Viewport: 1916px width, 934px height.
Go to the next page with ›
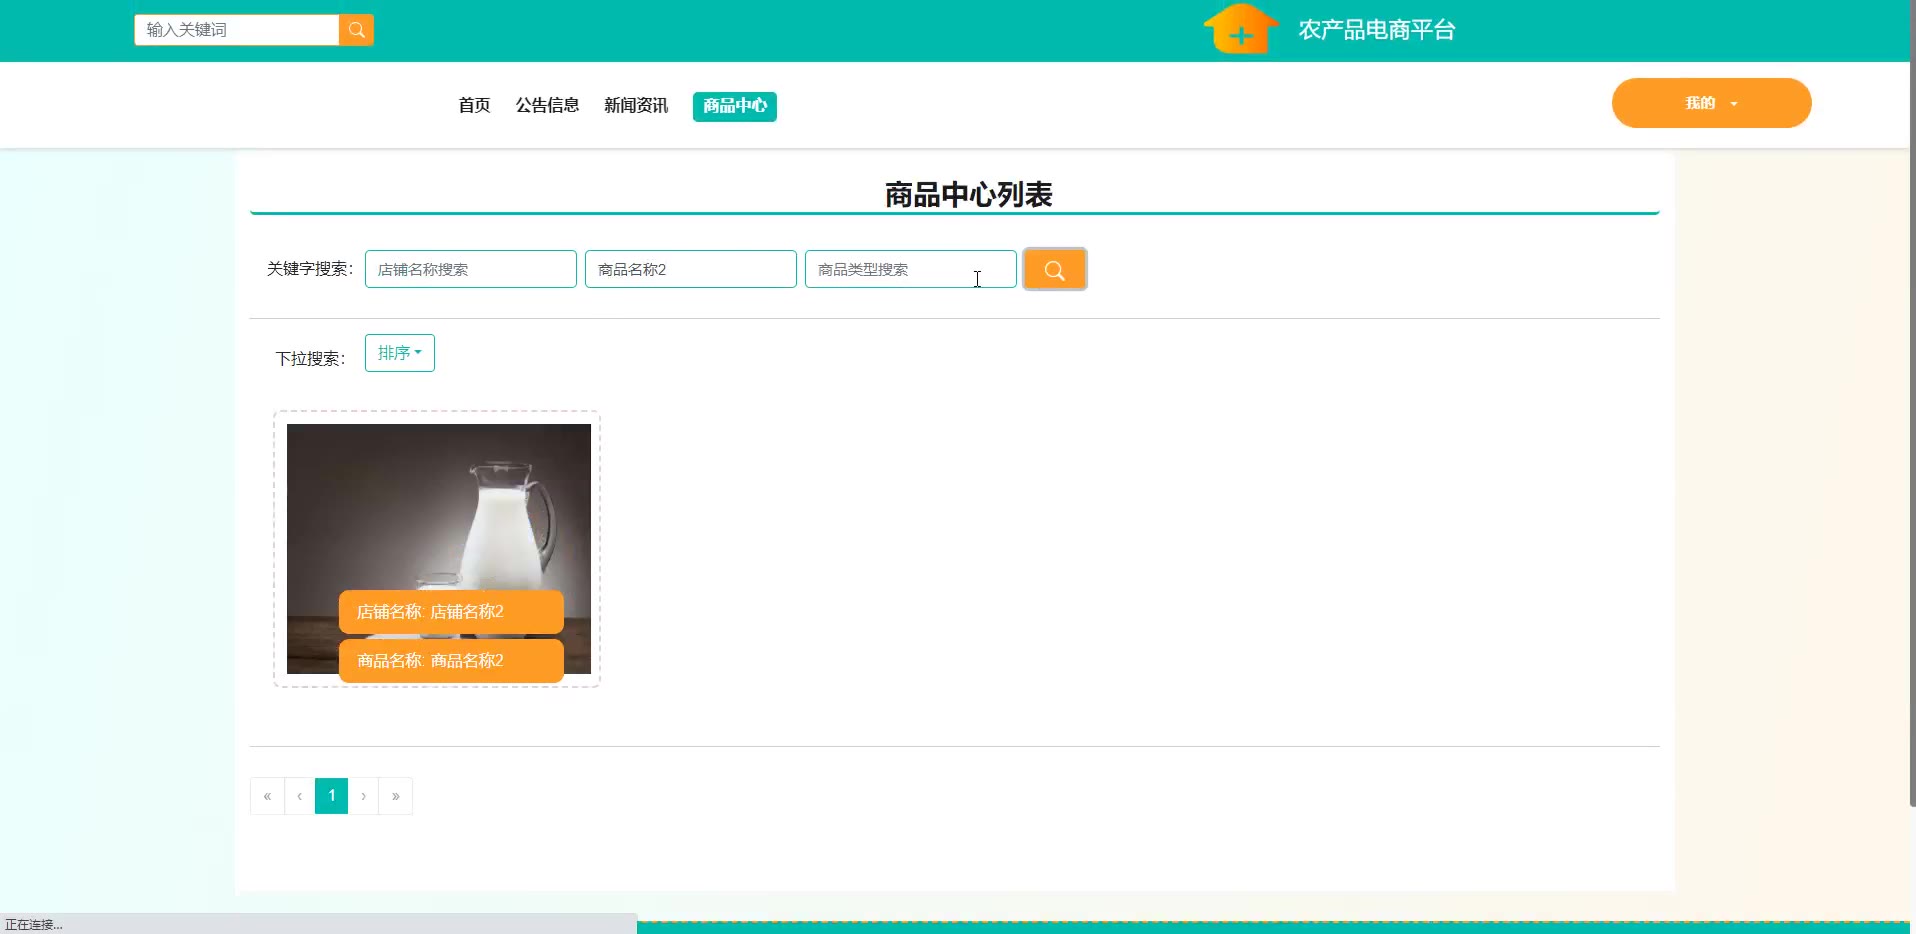pos(363,796)
